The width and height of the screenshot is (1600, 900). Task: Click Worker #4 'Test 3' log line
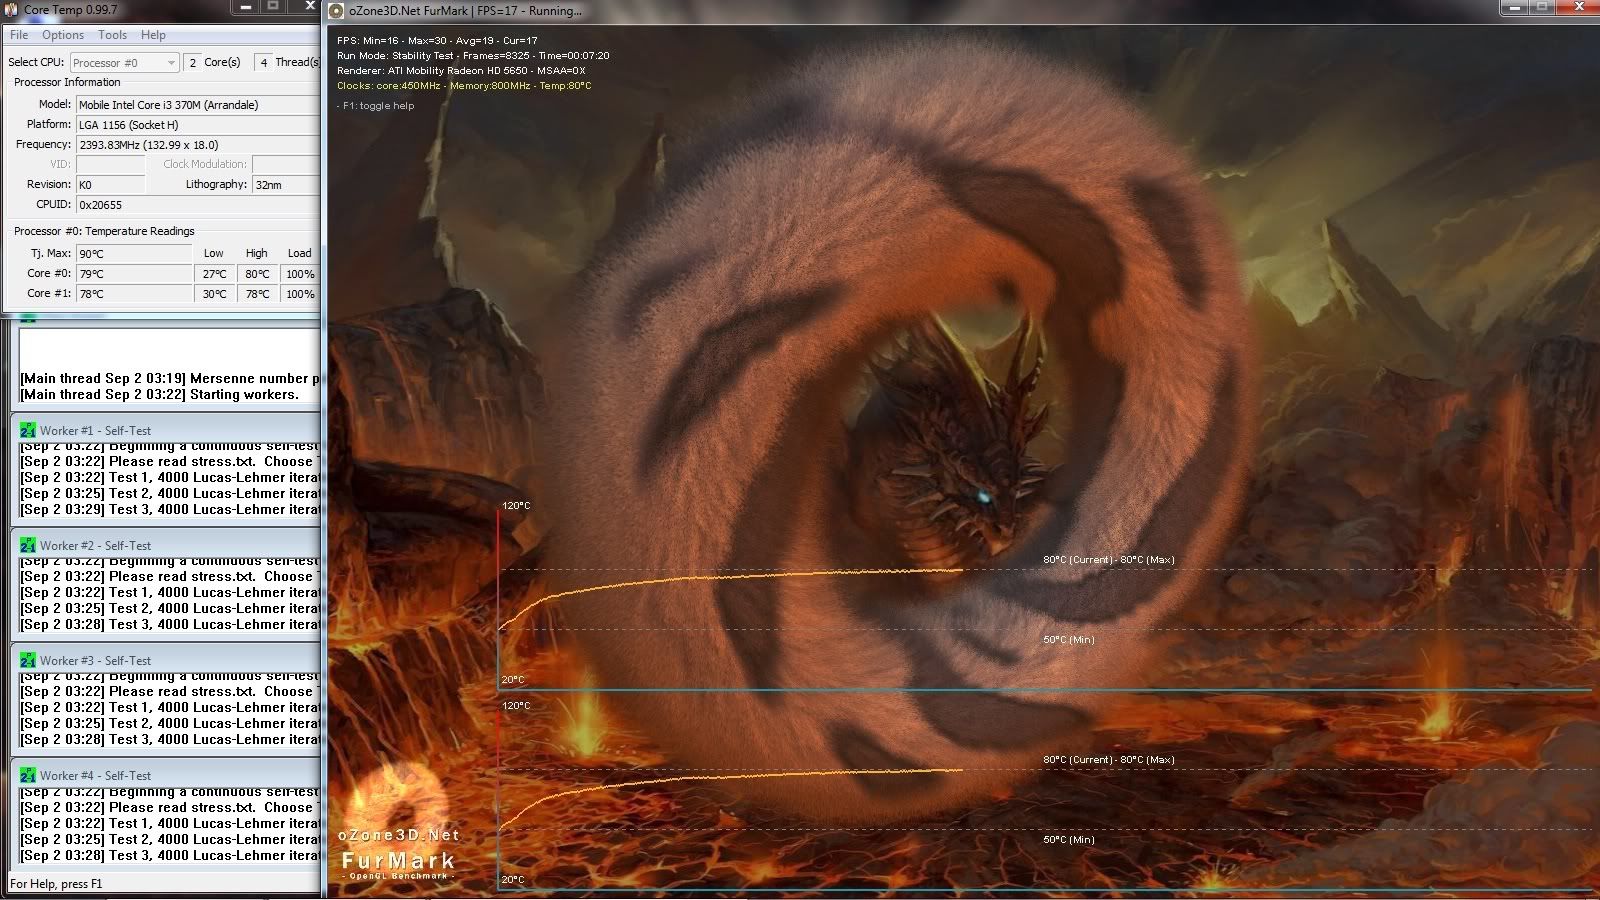coord(170,856)
